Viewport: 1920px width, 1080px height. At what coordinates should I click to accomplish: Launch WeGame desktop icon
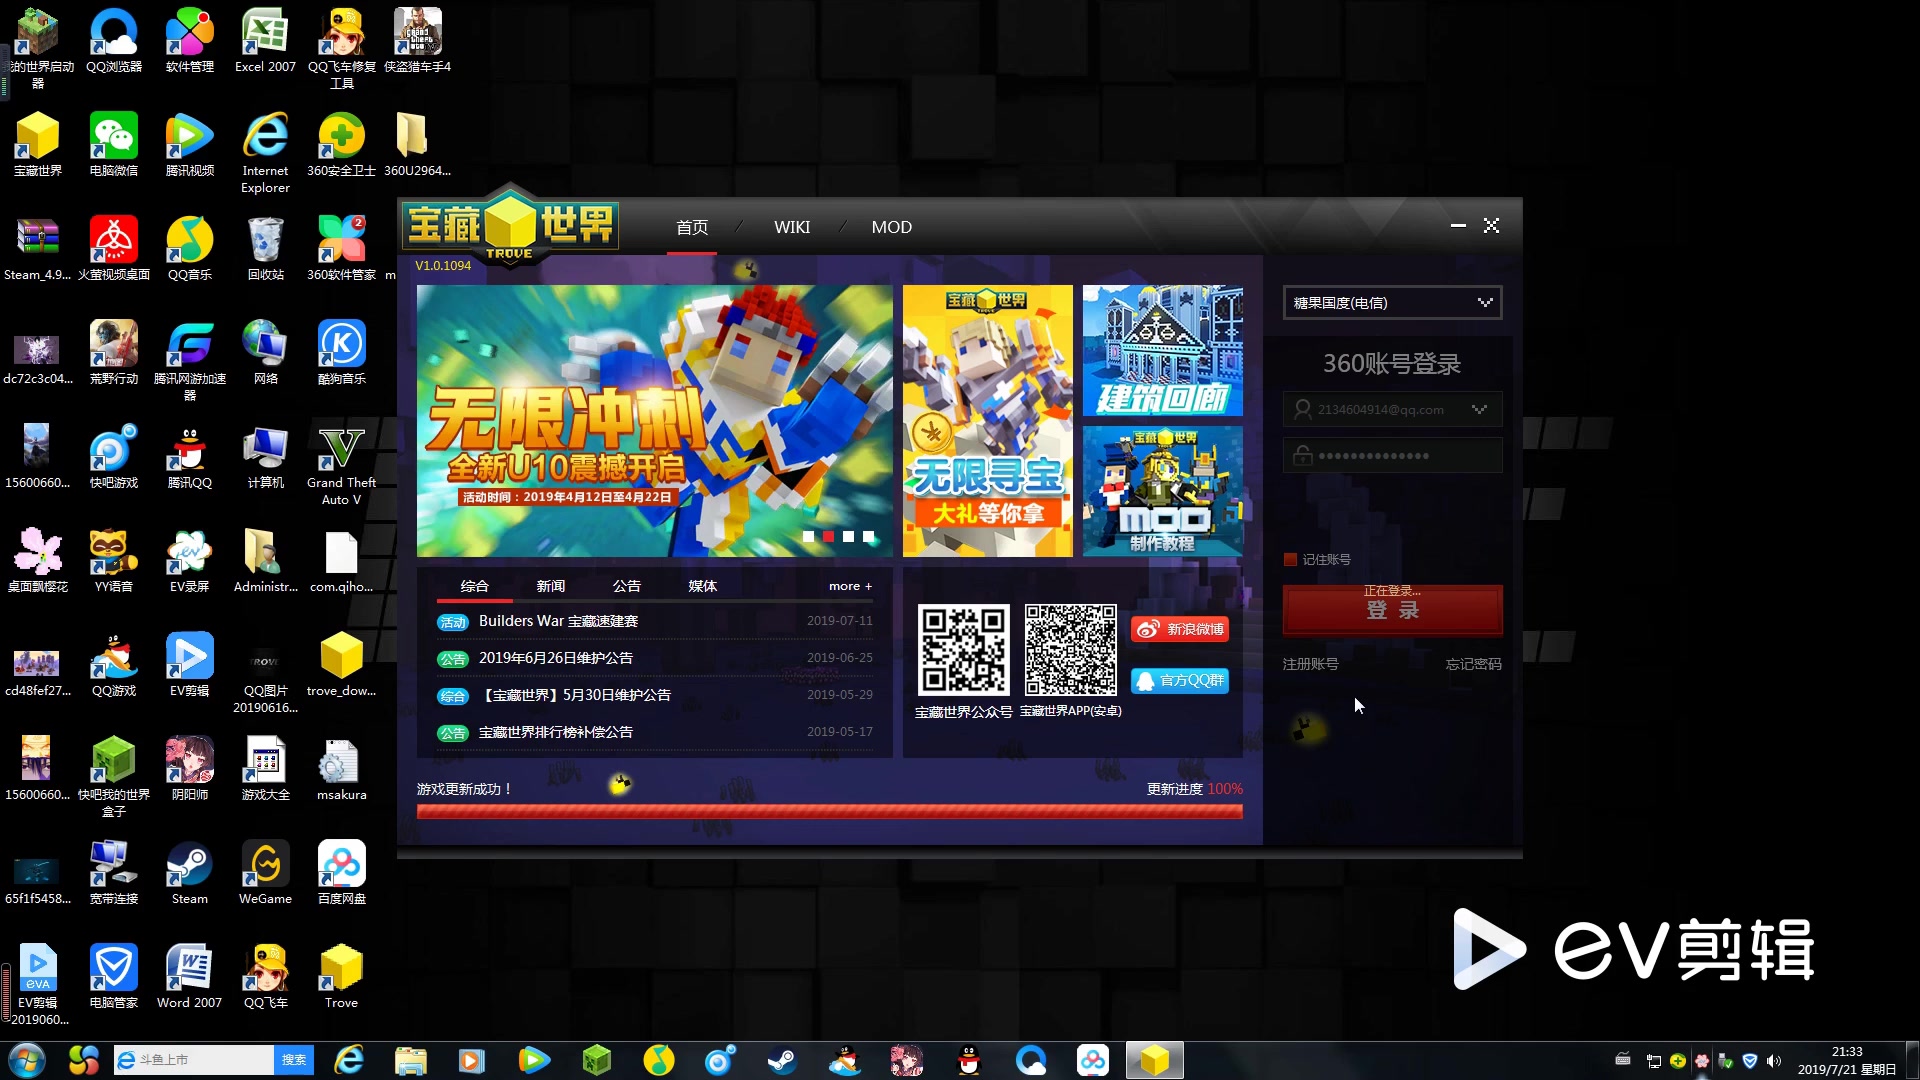tap(265, 873)
